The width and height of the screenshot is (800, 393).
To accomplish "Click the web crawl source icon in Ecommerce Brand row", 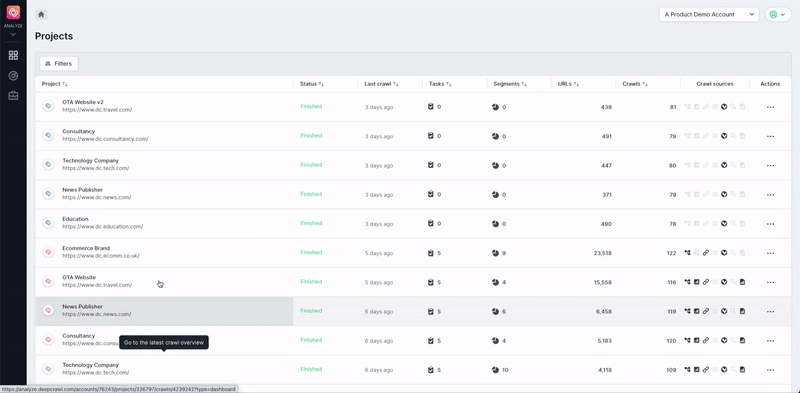I will coord(724,253).
